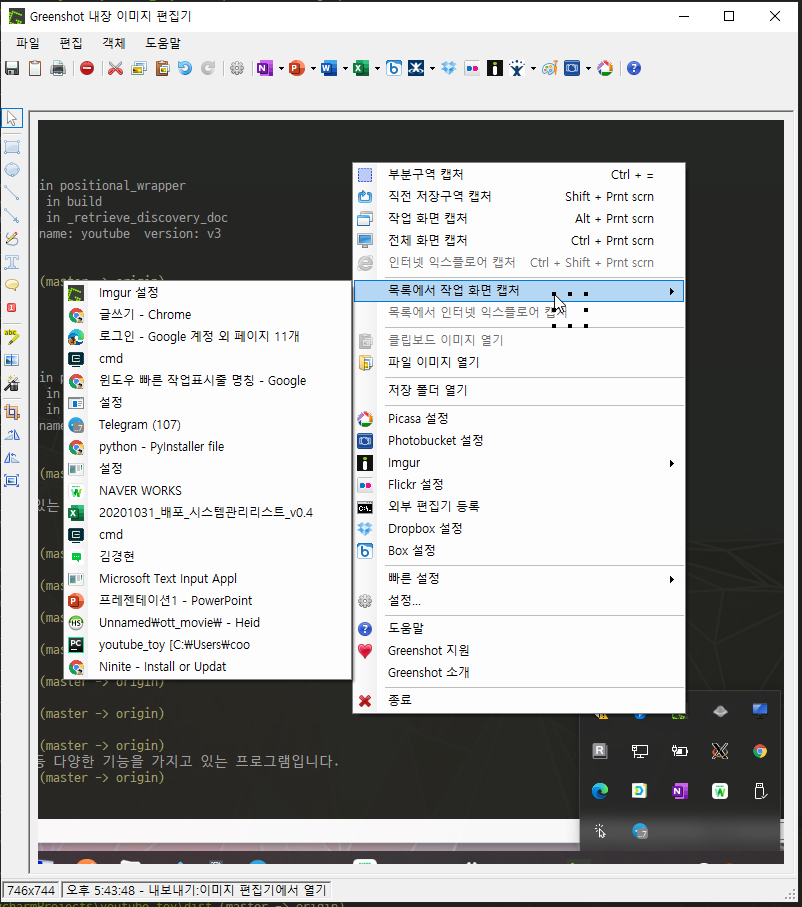Open the 객체 menu
802x907 pixels.
click(113, 43)
